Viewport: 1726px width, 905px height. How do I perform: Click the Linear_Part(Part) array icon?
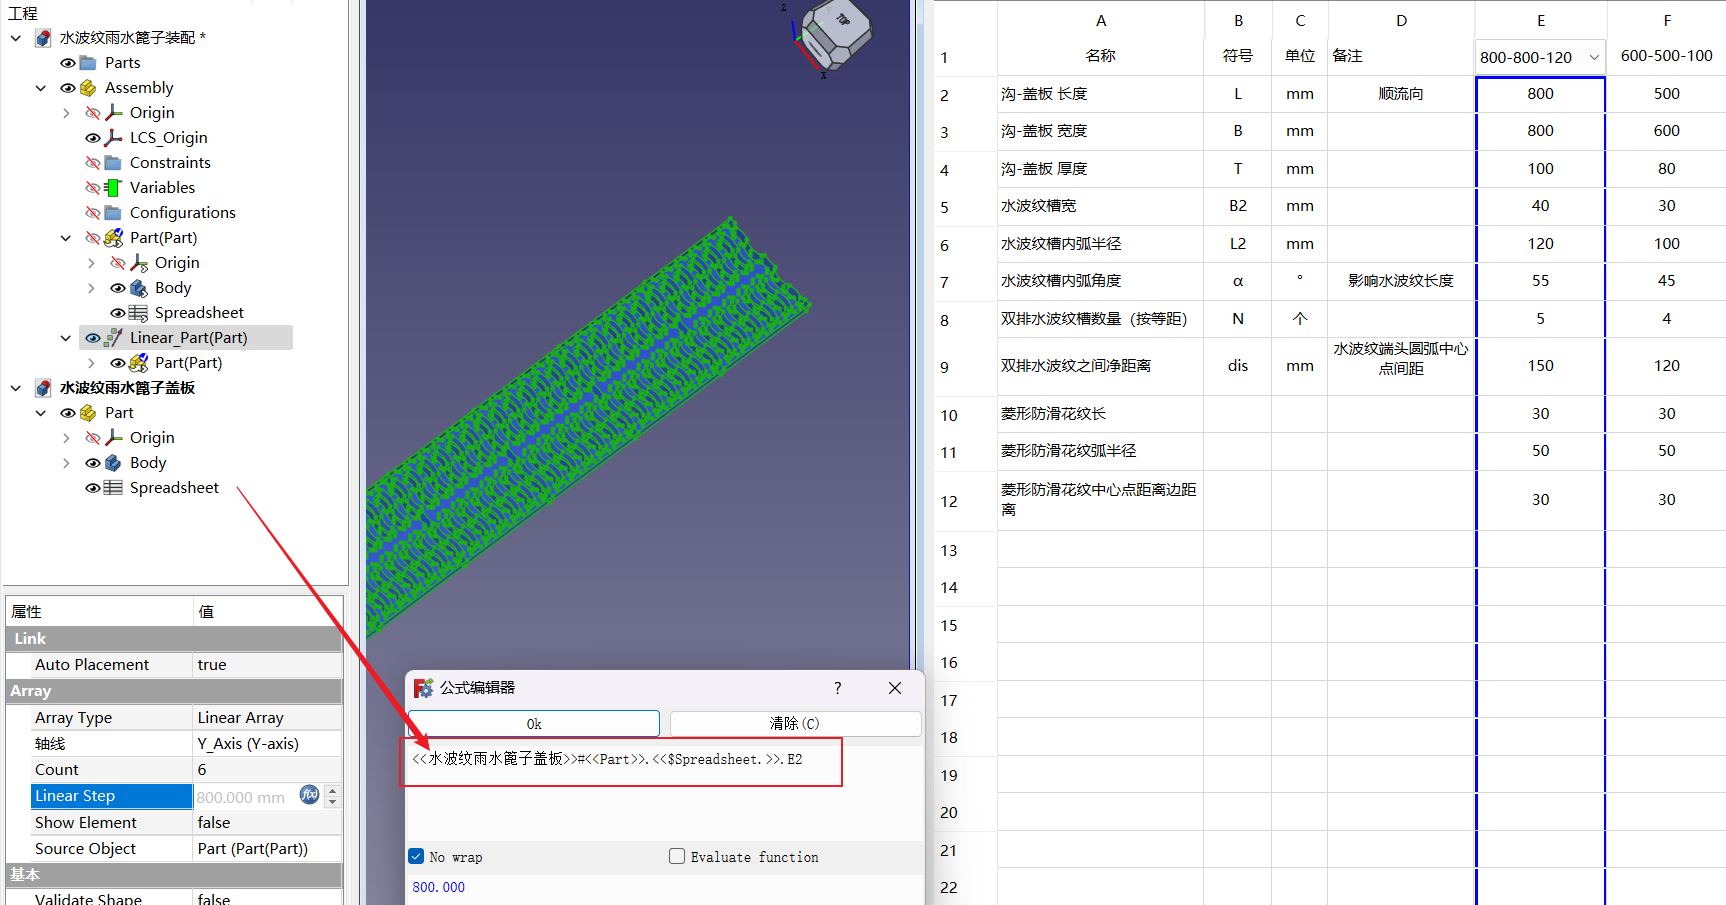114,338
